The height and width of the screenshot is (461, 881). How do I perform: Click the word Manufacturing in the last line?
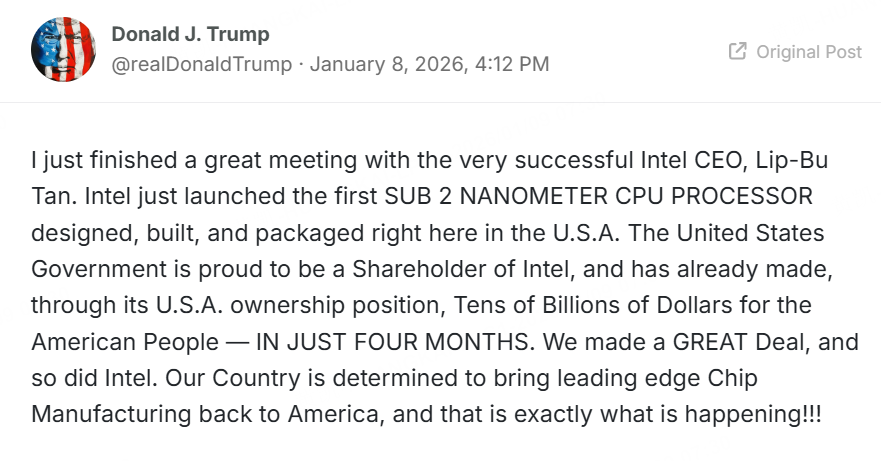pos(111,414)
